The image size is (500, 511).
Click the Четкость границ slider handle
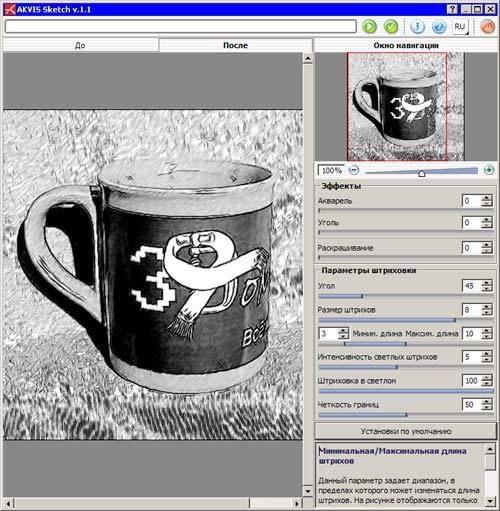(406, 415)
